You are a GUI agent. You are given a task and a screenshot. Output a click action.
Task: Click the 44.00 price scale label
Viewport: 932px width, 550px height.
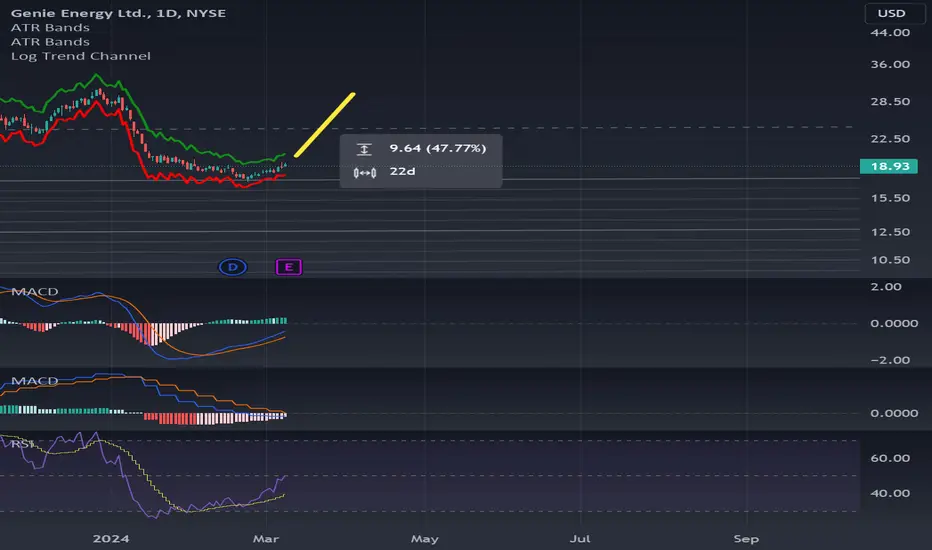pos(890,33)
